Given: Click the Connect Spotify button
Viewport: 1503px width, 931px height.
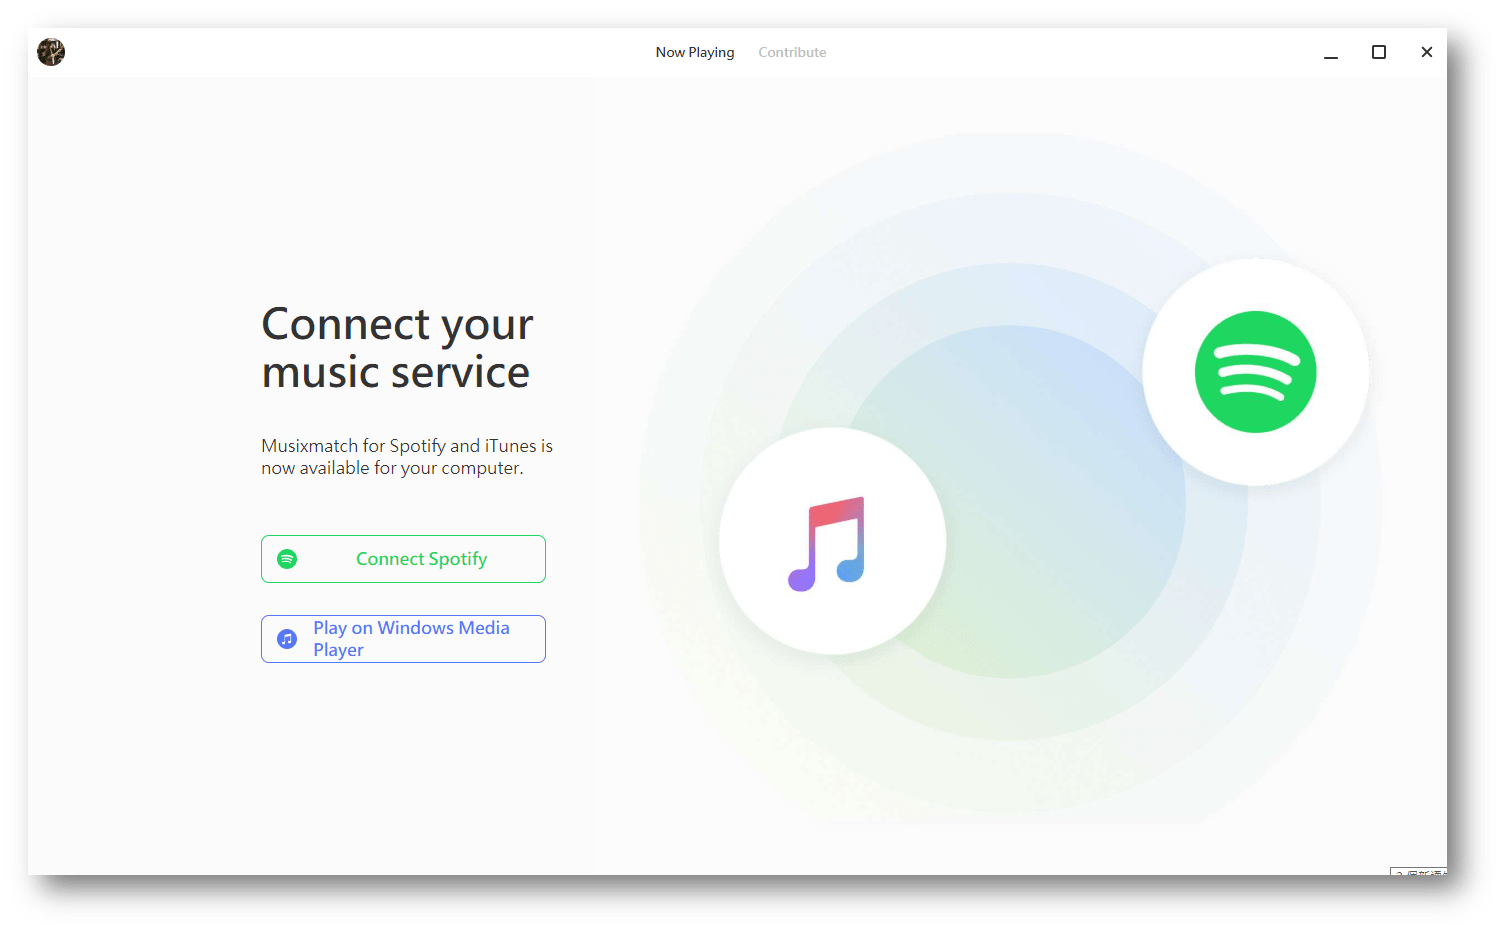Looking at the screenshot, I should [403, 559].
